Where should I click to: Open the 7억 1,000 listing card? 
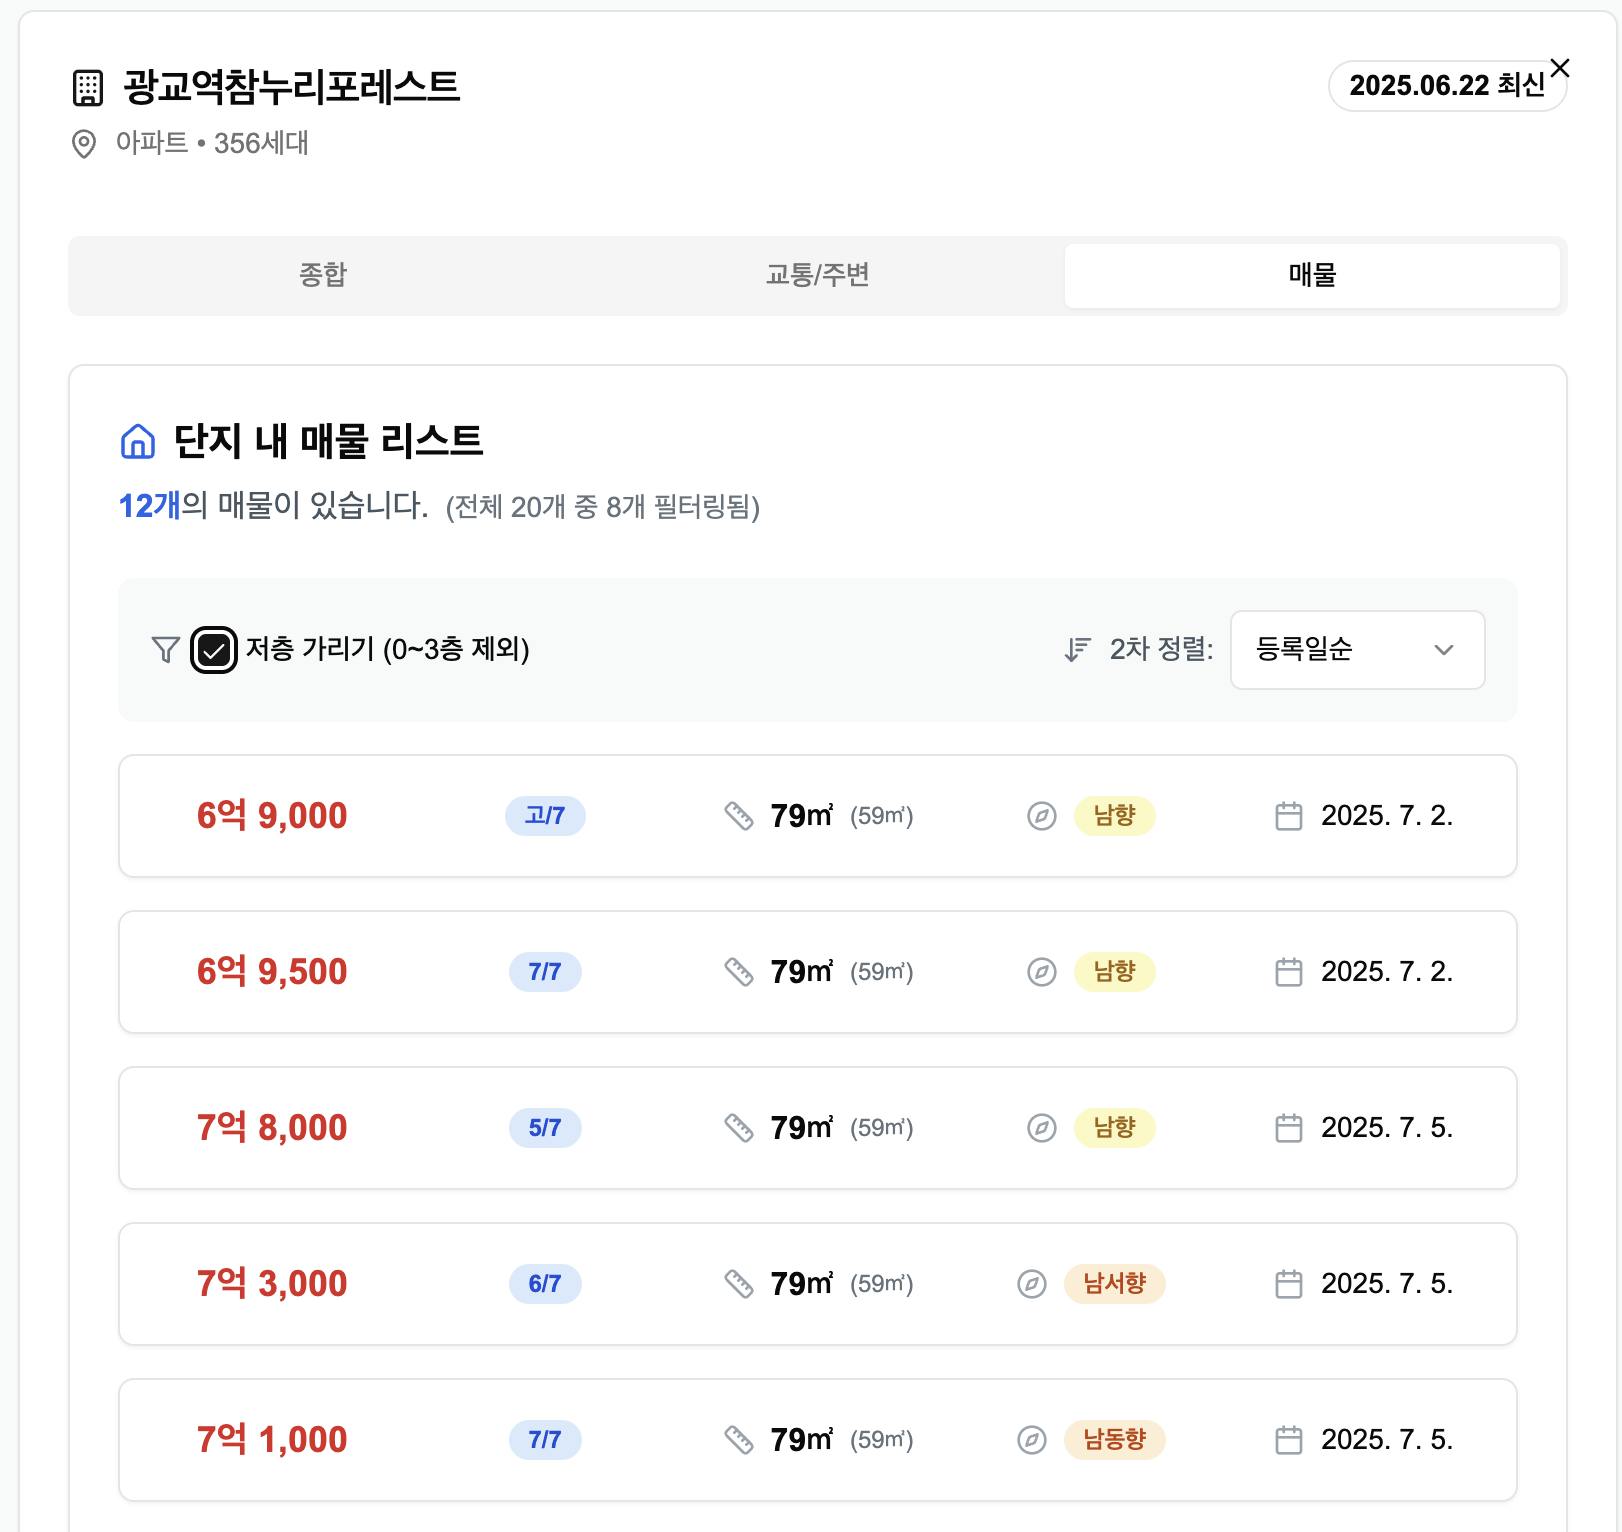click(817, 1440)
